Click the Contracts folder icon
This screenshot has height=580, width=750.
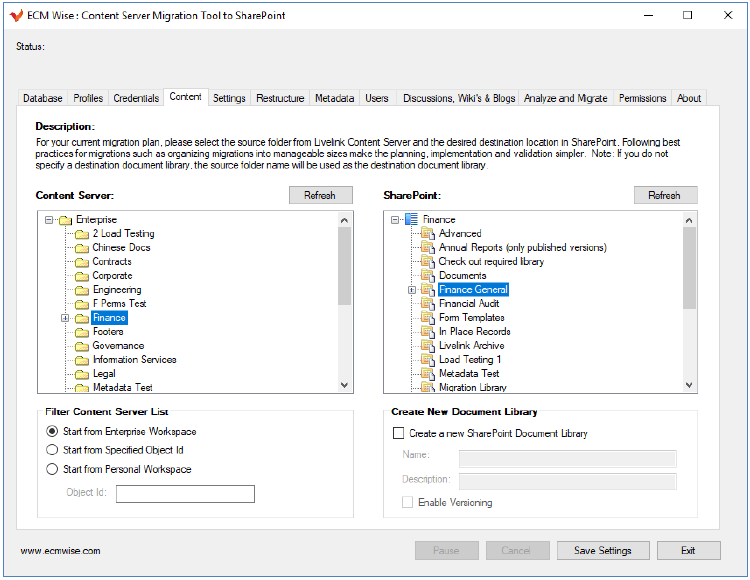82,262
